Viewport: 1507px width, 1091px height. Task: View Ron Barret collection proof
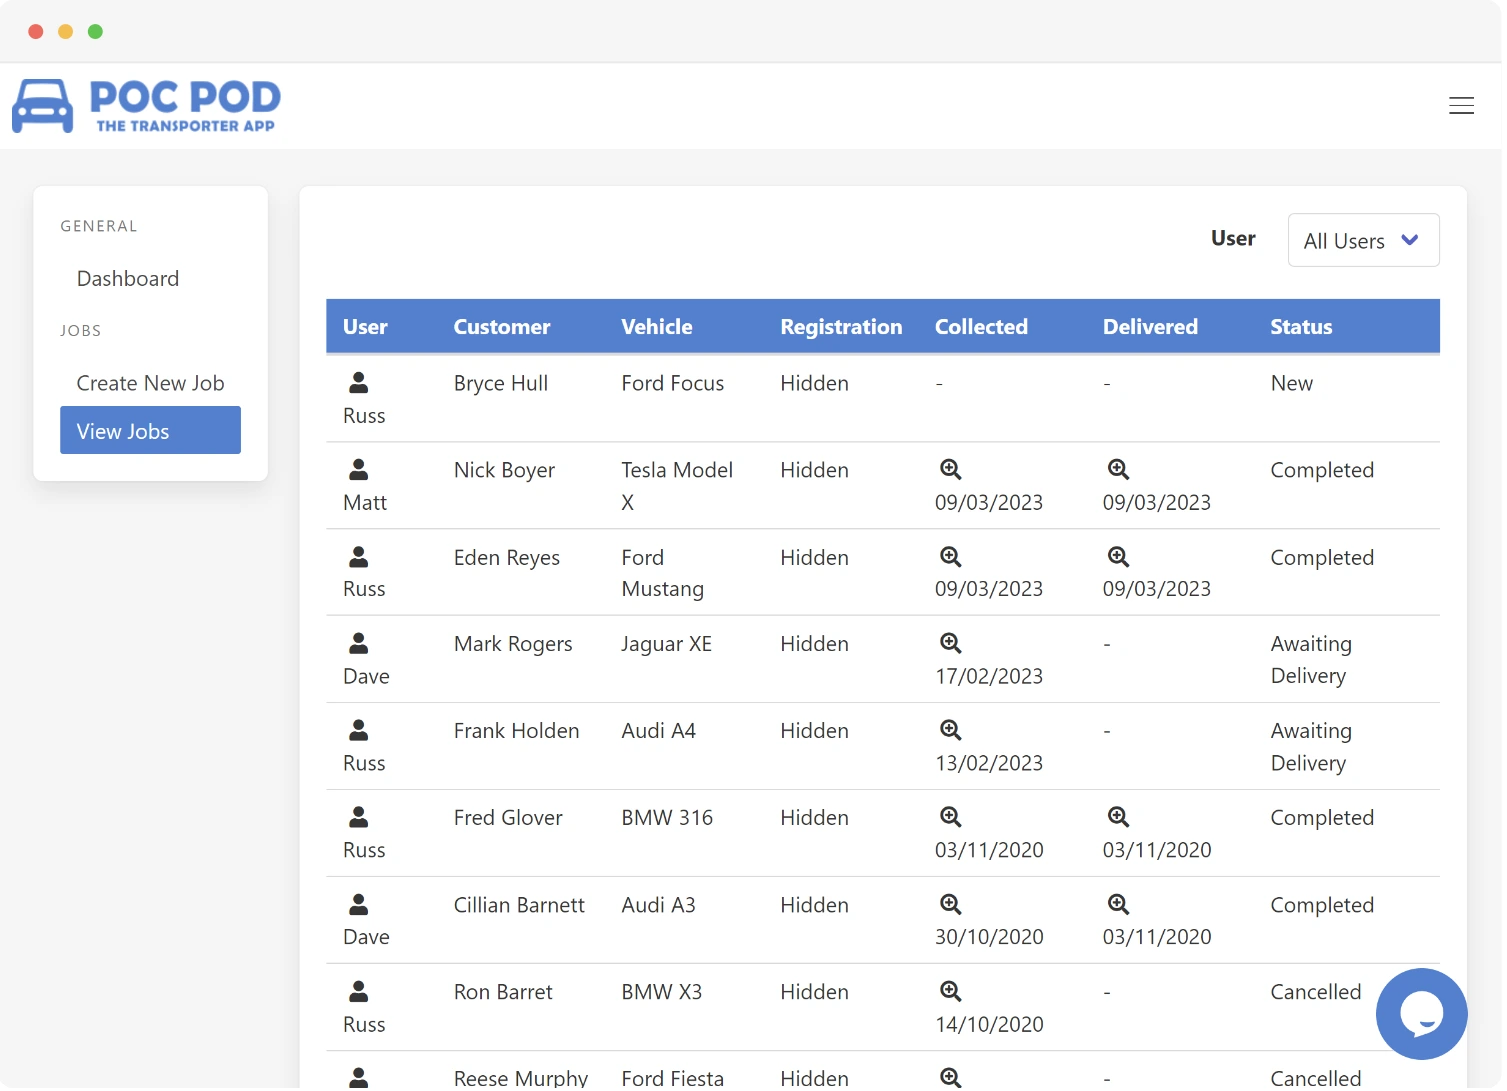(950, 990)
